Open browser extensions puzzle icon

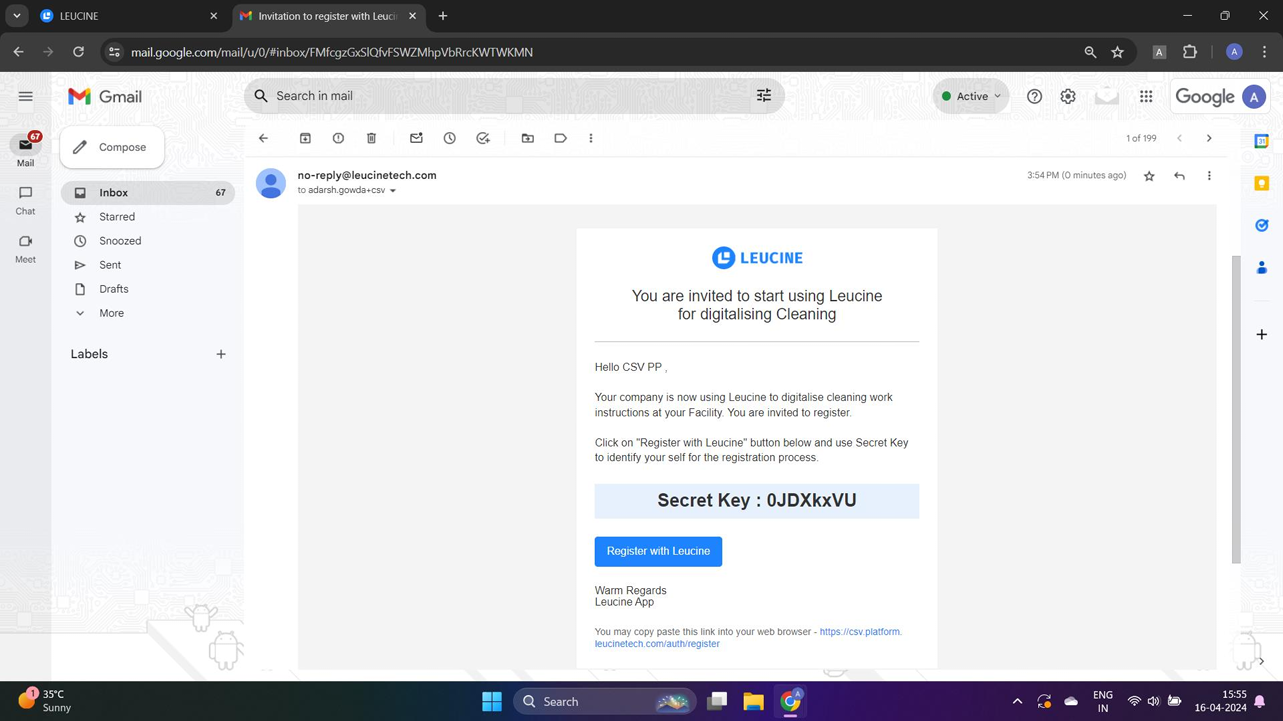tap(1190, 52)
